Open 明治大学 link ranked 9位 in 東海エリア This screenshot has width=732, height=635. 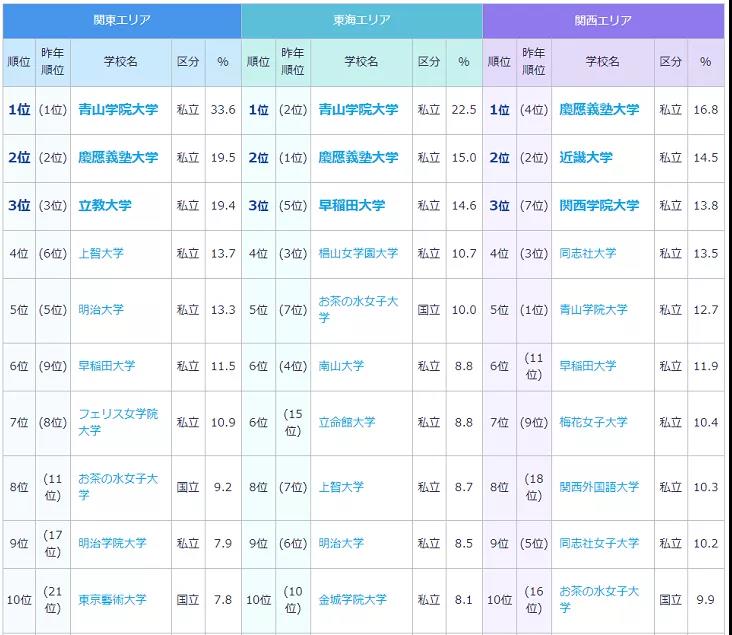341,543
